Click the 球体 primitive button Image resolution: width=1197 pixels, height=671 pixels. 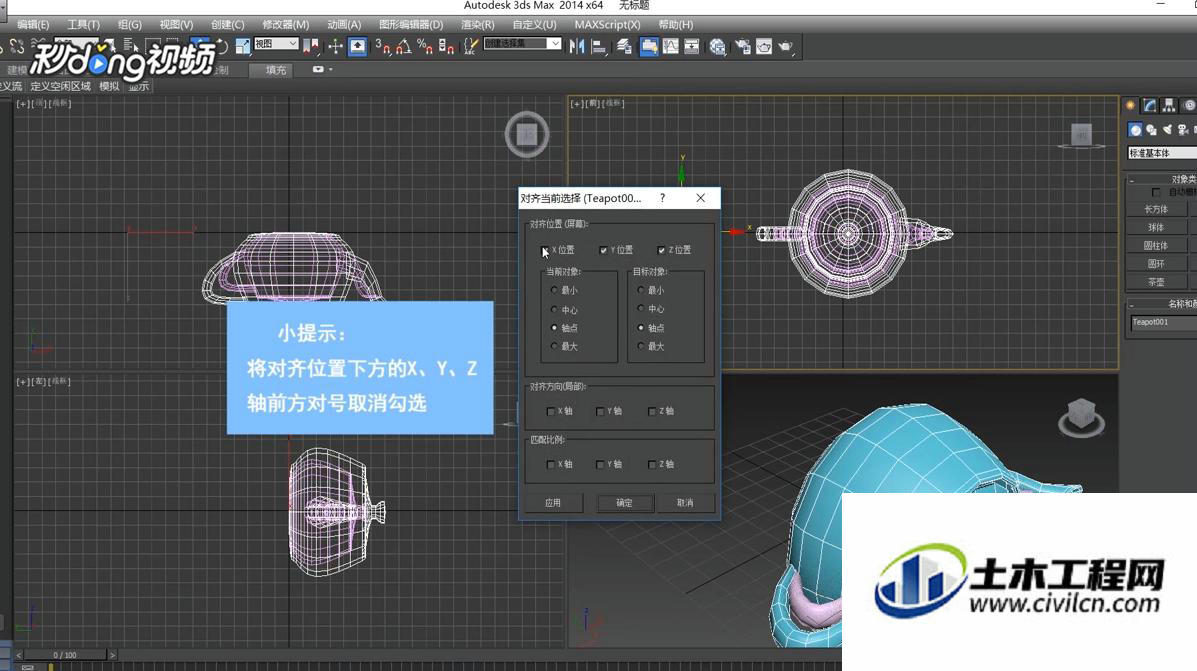[x=1156, y=227]
